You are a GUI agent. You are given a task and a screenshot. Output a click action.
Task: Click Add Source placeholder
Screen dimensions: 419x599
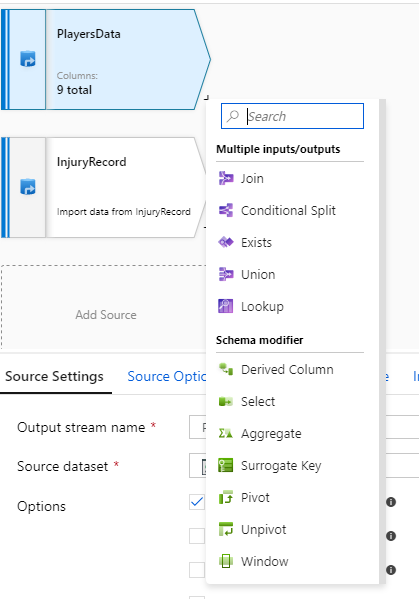106,315
